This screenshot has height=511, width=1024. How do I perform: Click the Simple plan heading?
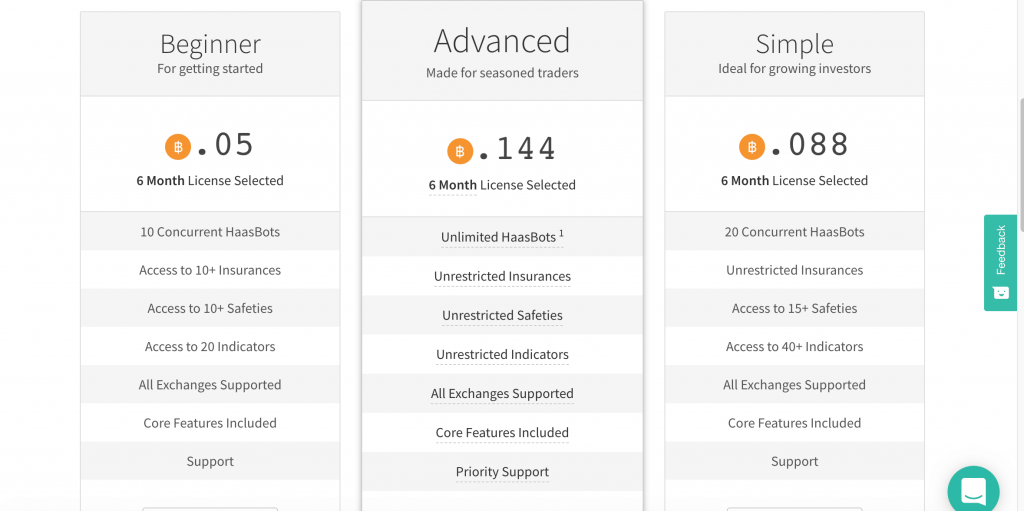pos(795,44)
